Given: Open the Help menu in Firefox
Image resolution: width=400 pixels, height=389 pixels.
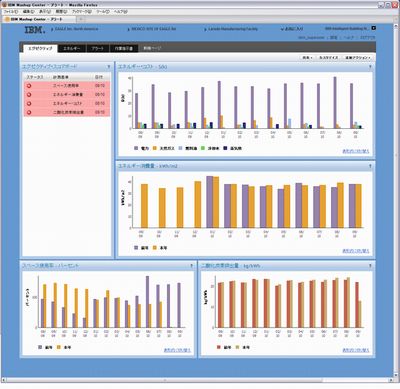Looking at the screenshot, I should tap(120, 11).
